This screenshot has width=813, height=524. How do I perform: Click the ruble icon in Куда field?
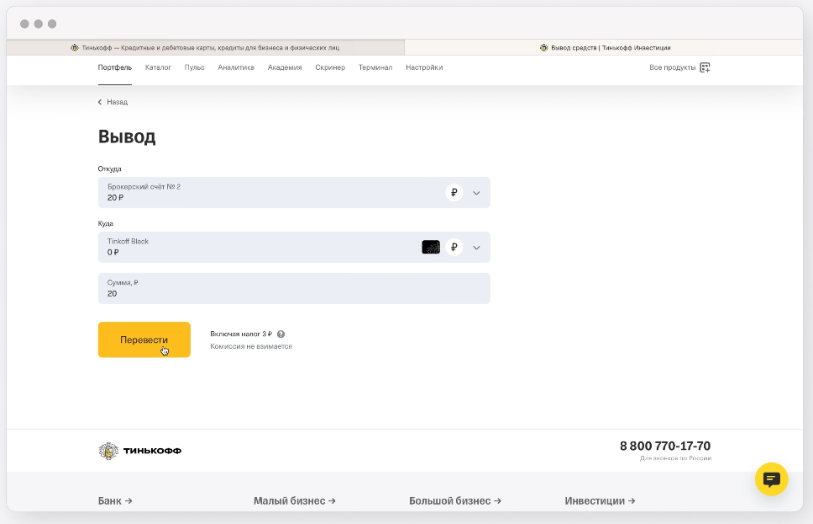(454, 247)
